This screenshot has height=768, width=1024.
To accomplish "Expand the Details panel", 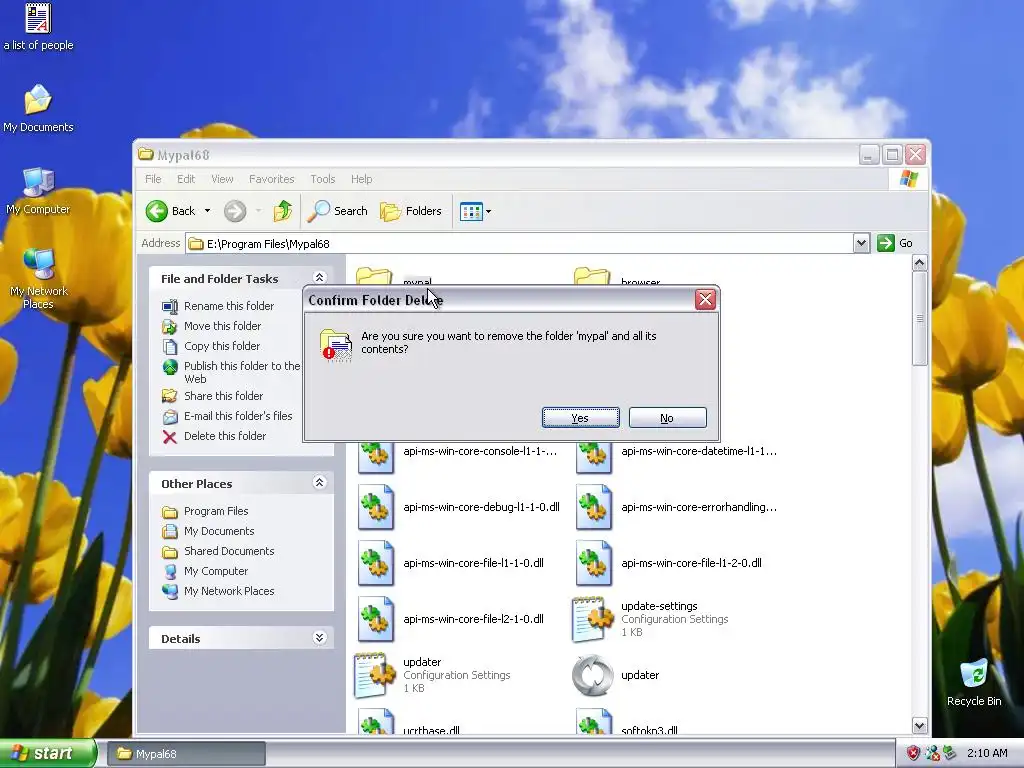I will point(319,638).
